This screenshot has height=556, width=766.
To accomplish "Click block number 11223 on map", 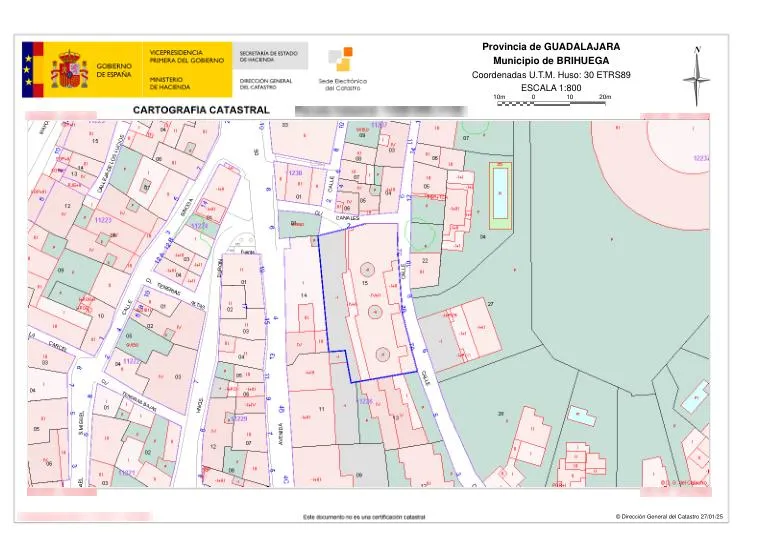I will (103, 220).
